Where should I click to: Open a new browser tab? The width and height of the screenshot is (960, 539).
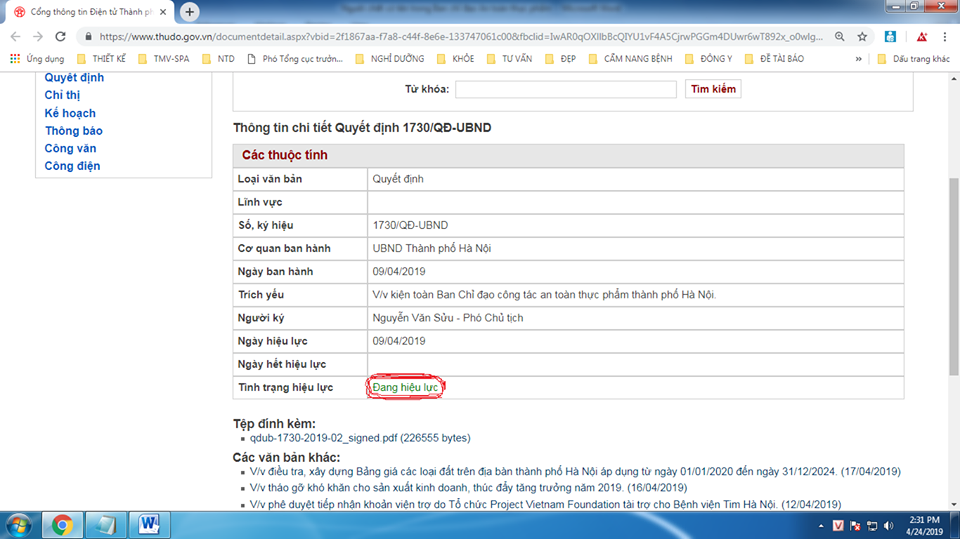click(x=189, y=12)
